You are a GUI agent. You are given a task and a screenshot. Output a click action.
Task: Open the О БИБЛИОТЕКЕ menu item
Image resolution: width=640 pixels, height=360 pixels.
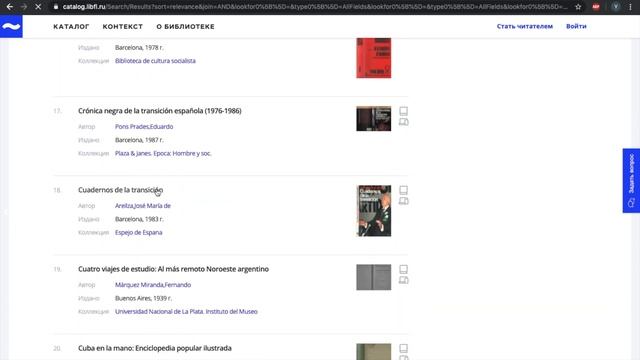tap(185, 27)
